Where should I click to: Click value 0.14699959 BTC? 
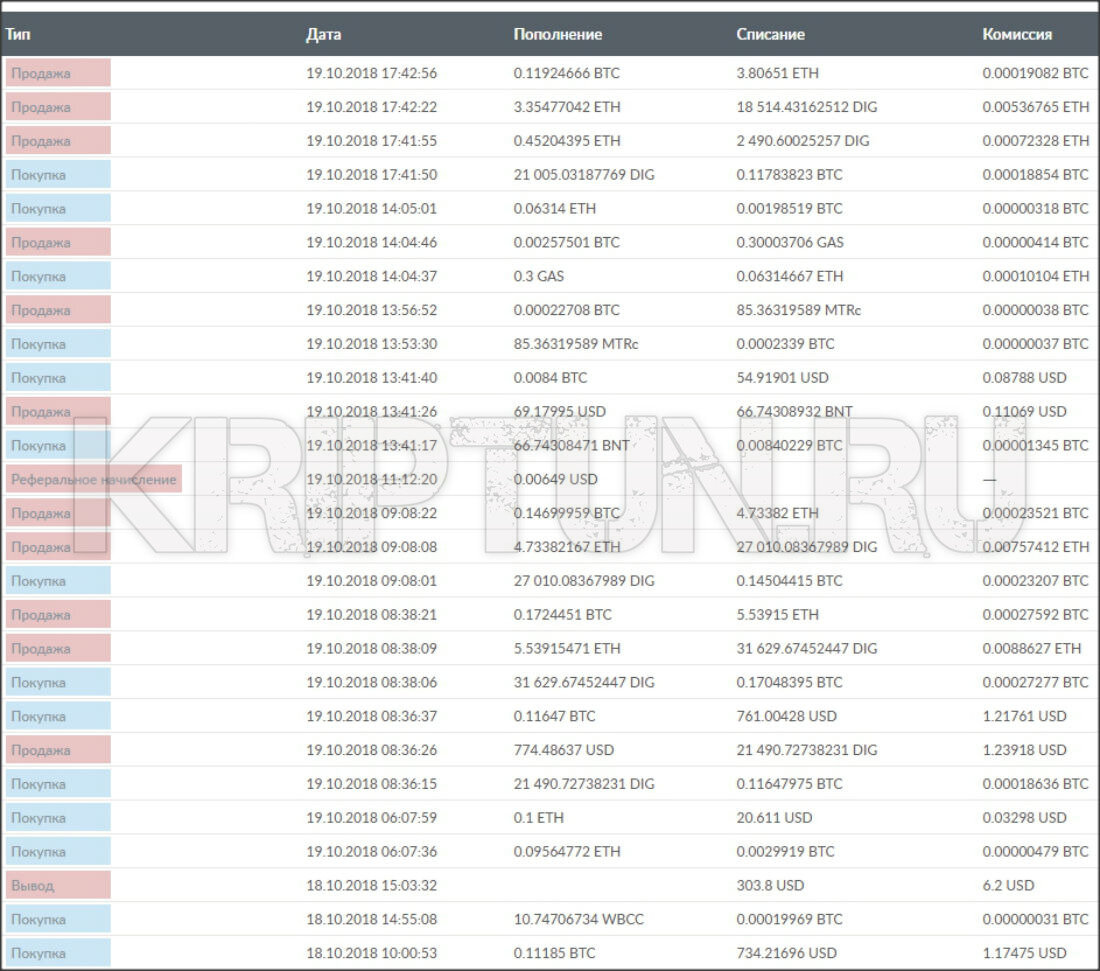(567, 513)
